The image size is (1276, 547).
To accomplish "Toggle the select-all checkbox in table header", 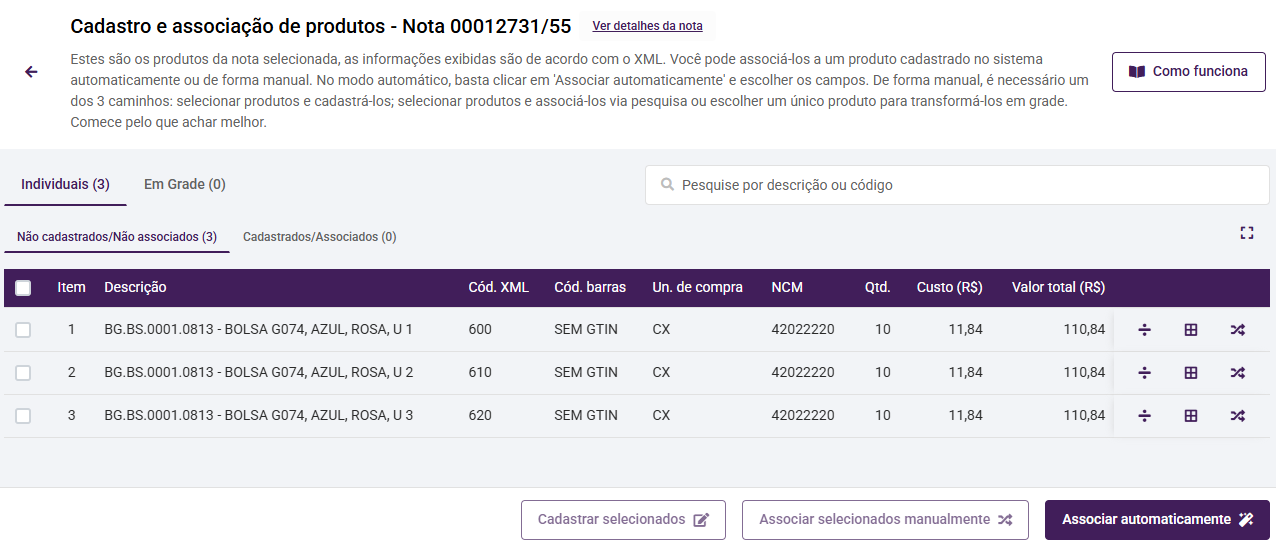I will (23, 288).
